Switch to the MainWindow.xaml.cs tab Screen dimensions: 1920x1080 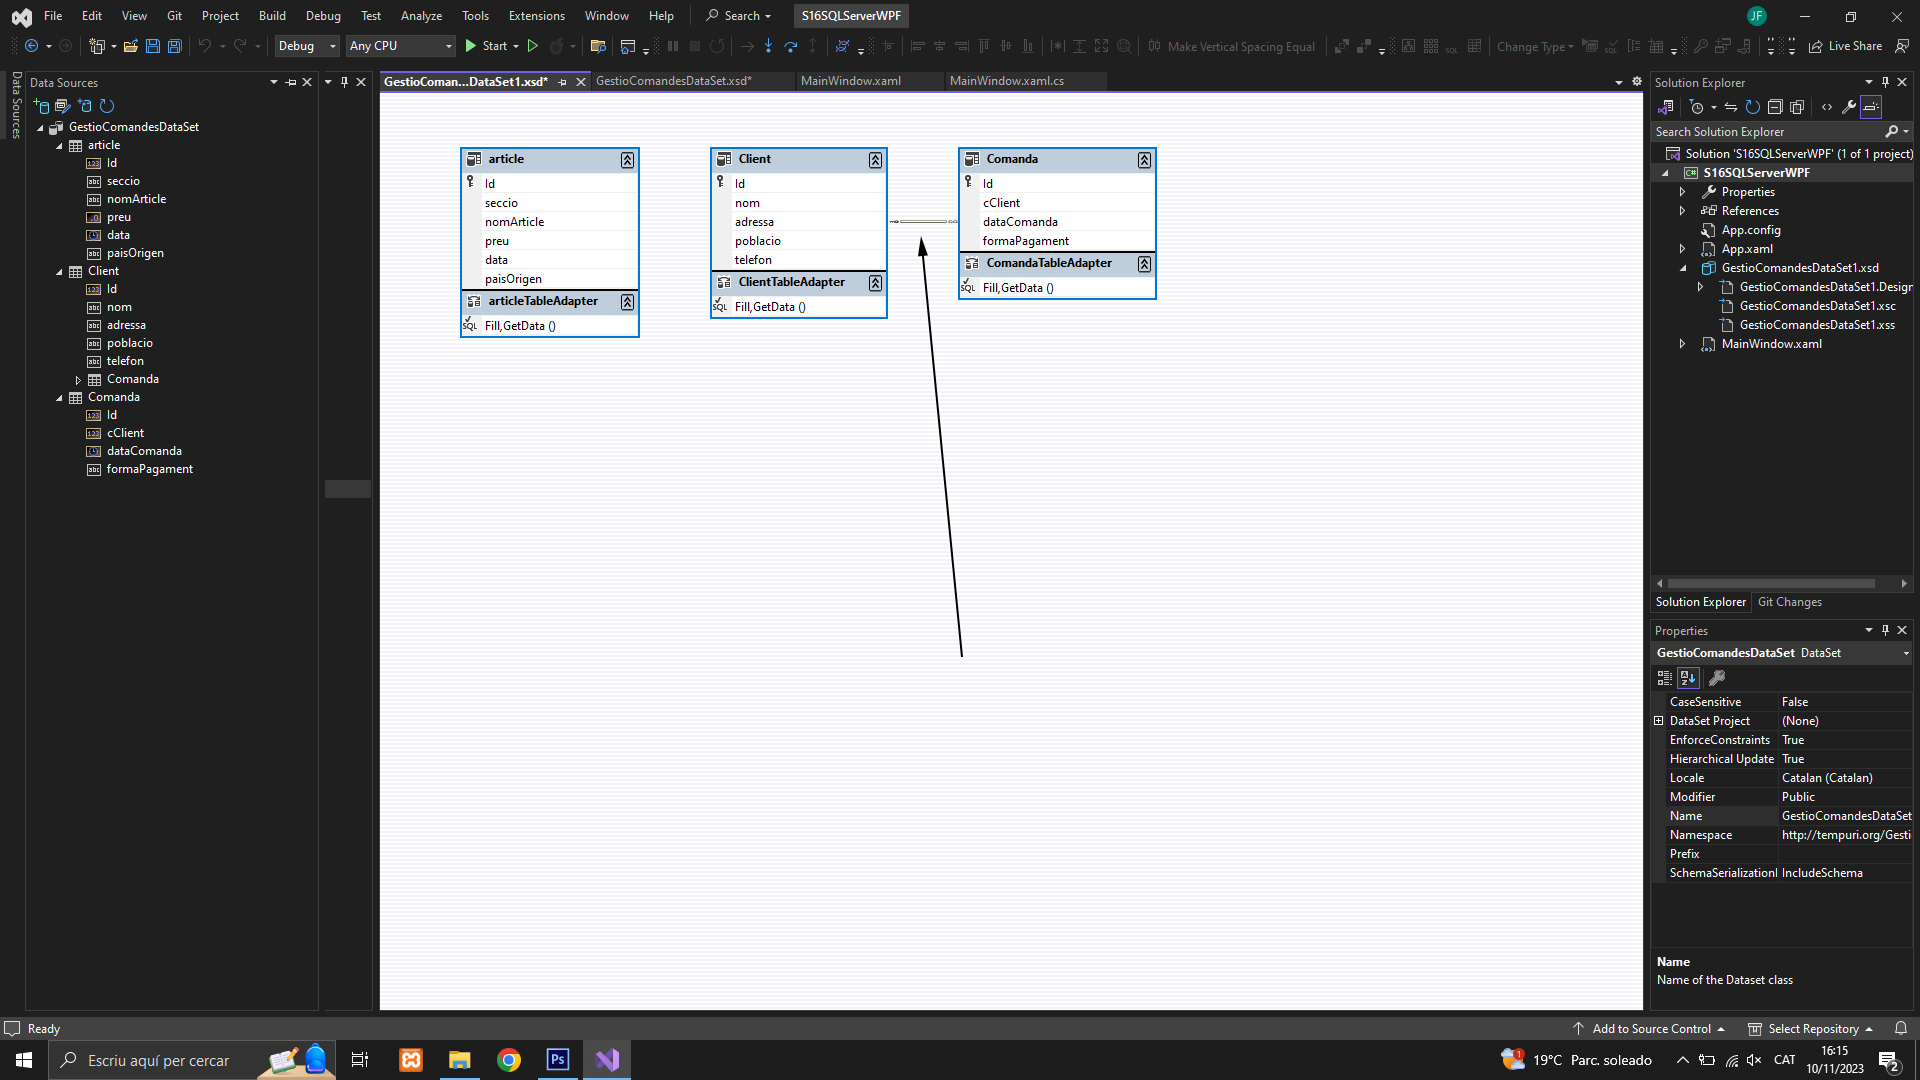click(x=1006, y=81)
